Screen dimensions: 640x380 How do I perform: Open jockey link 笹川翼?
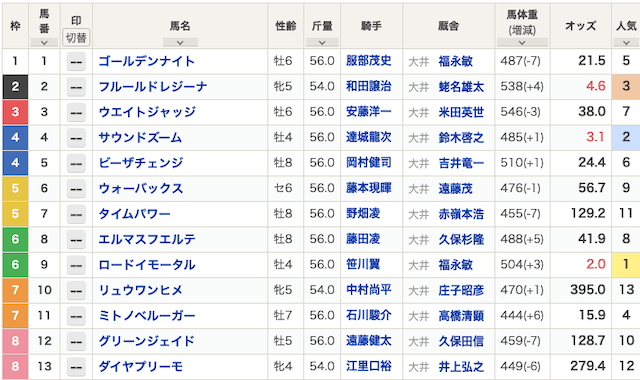tap(363, 264)
